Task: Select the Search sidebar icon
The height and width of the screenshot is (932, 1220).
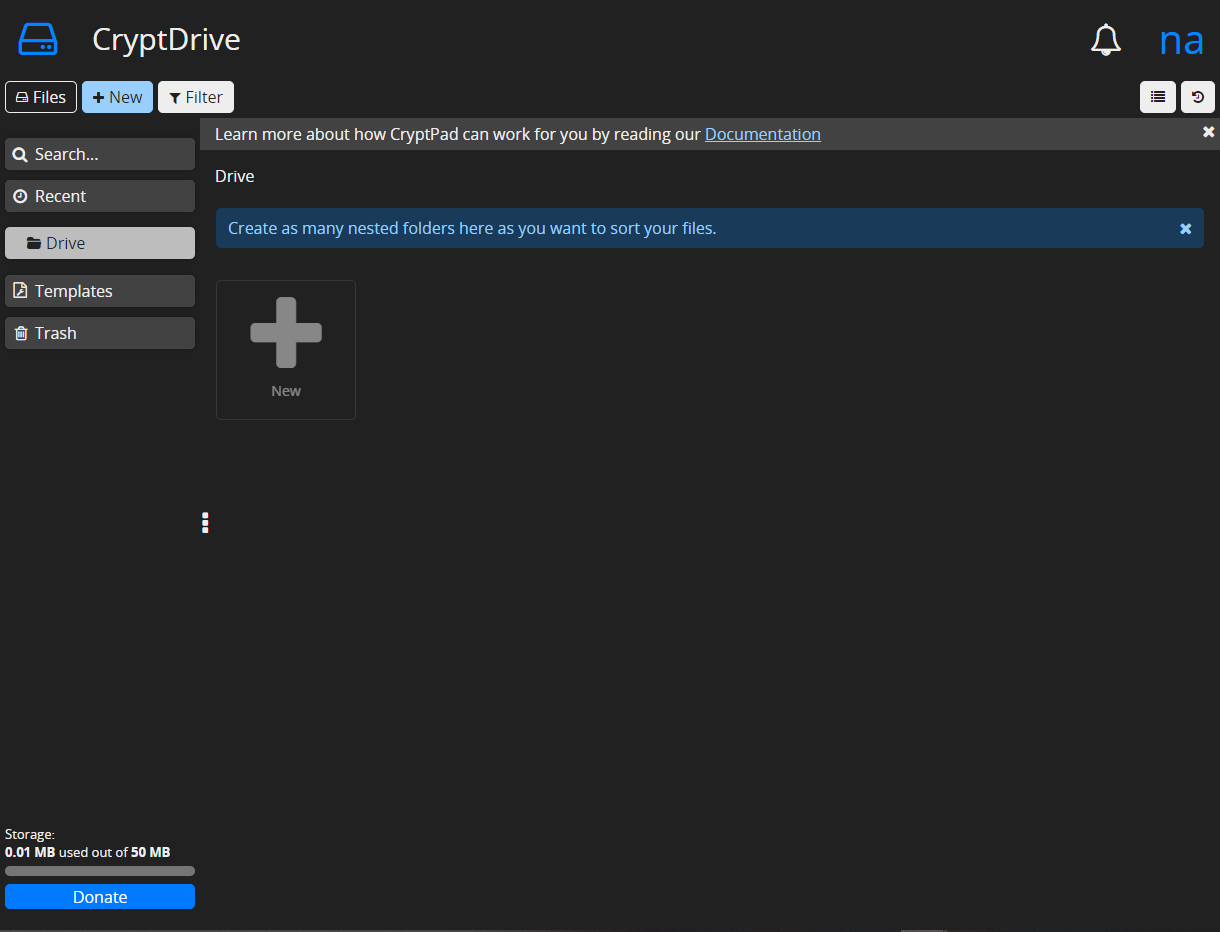Action: click(x=21, y=154)
